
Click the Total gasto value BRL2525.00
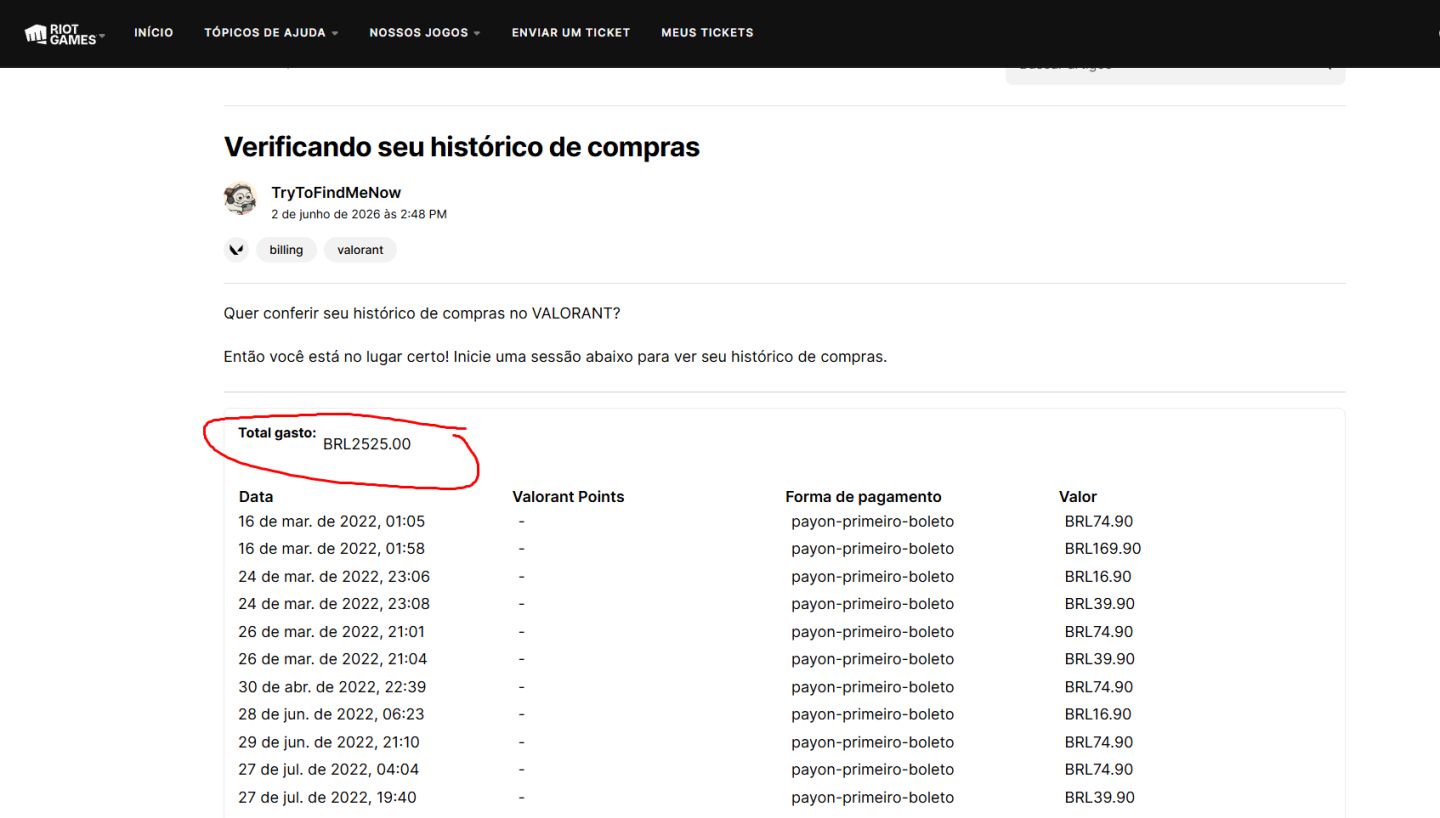pos(367,444)
